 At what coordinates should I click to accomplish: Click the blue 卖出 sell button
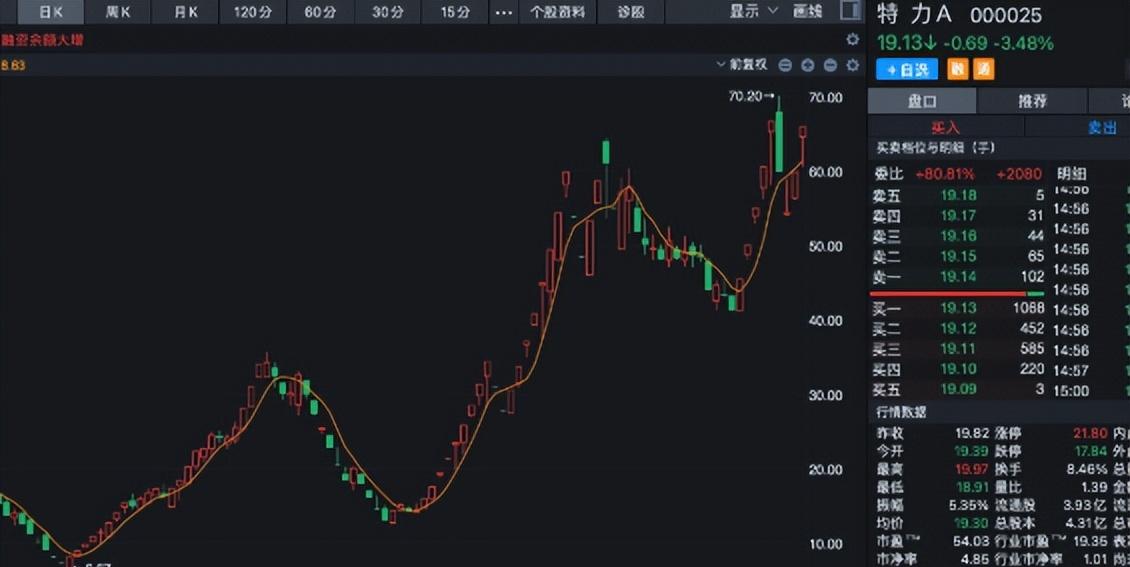tap(1102, 127)
